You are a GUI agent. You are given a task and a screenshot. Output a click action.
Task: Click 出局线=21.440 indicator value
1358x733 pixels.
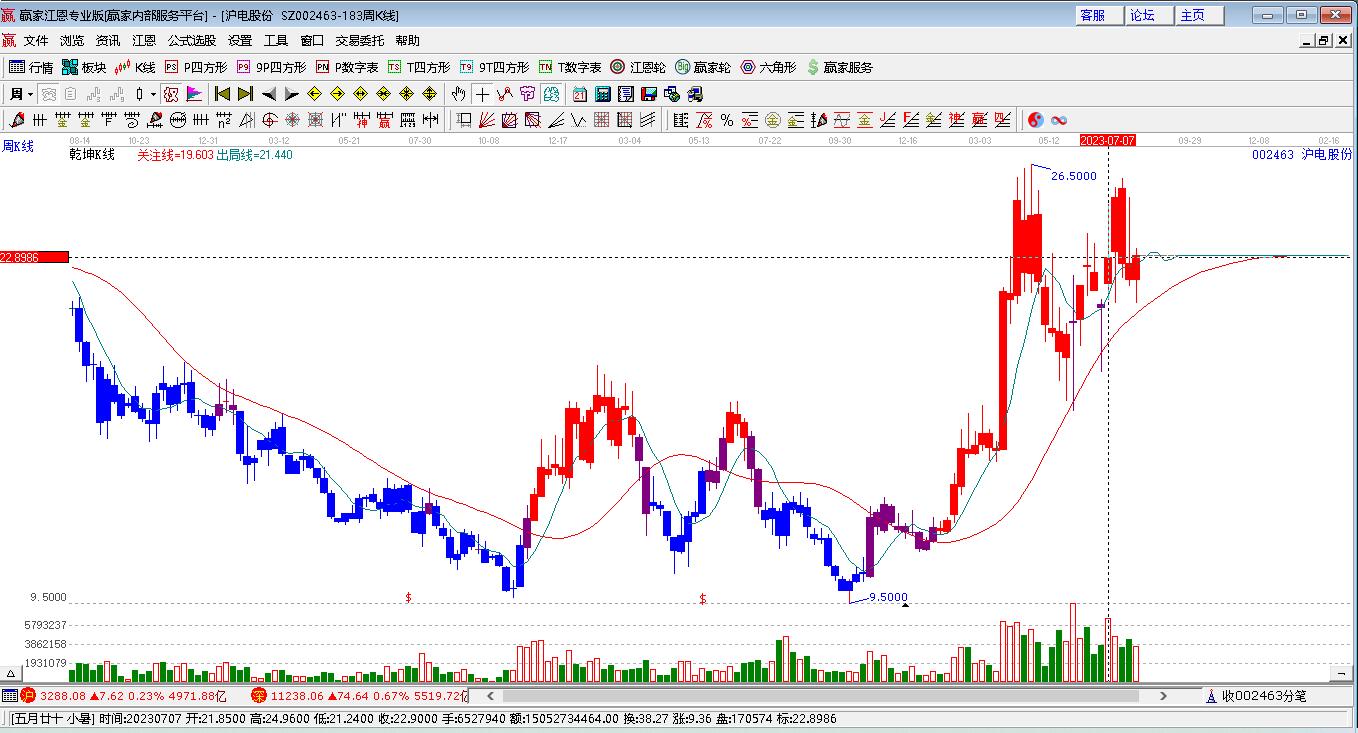[255, 155]
